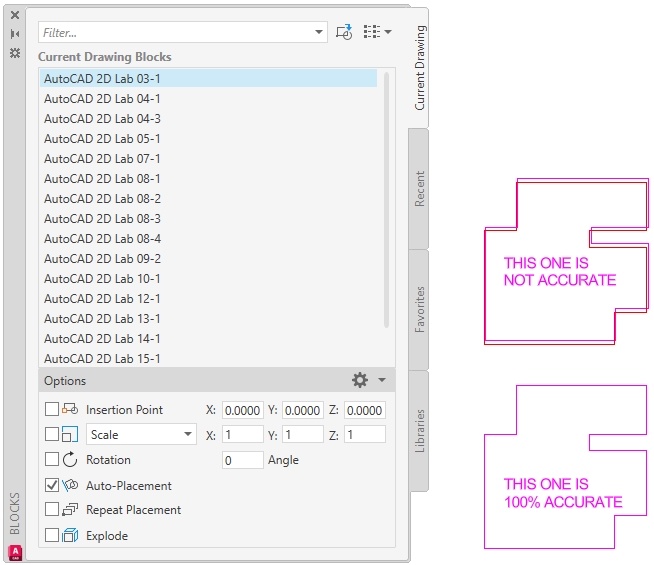Select block AutoCAD 2D Lab 08-1
Image resolution: width=654 pixels, height=565 pixels.
pos(208,179)
